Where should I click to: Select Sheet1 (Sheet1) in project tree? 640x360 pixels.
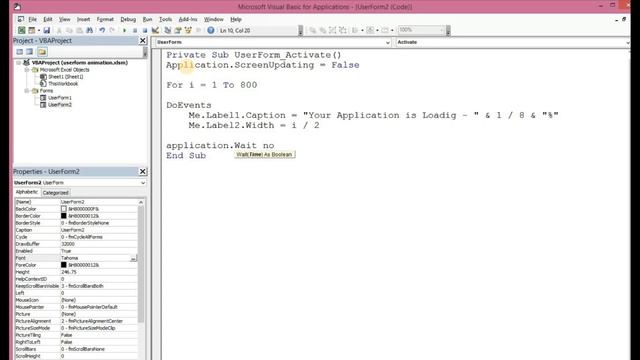click(x=65, y=77)
